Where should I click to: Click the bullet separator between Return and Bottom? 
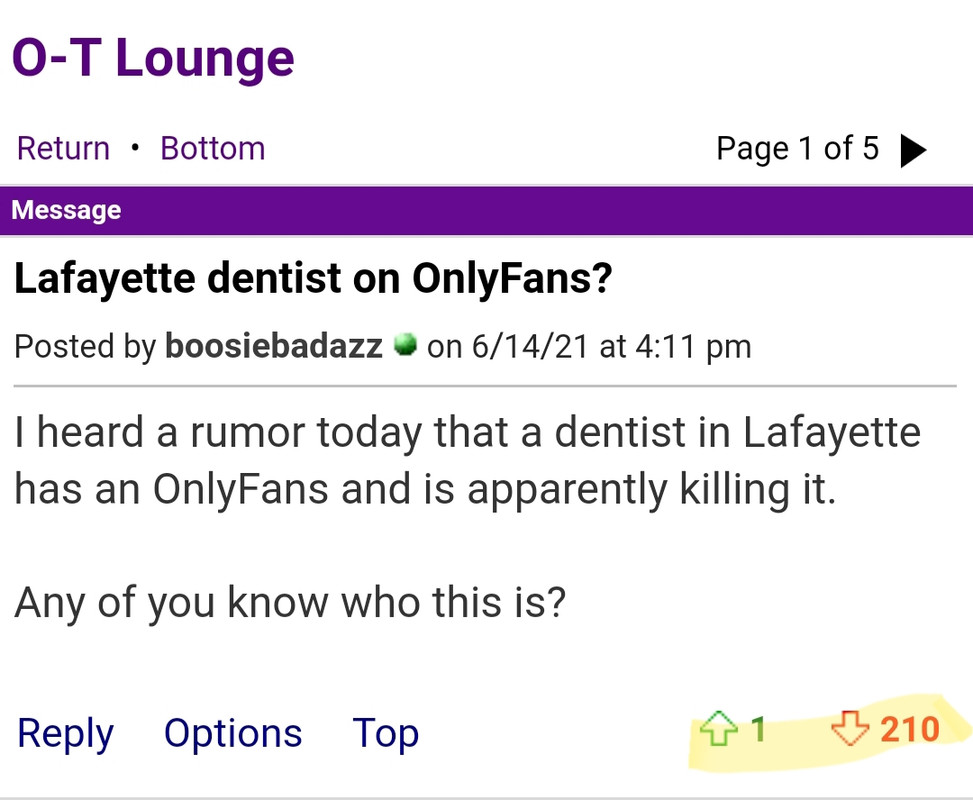coord(135,148)
